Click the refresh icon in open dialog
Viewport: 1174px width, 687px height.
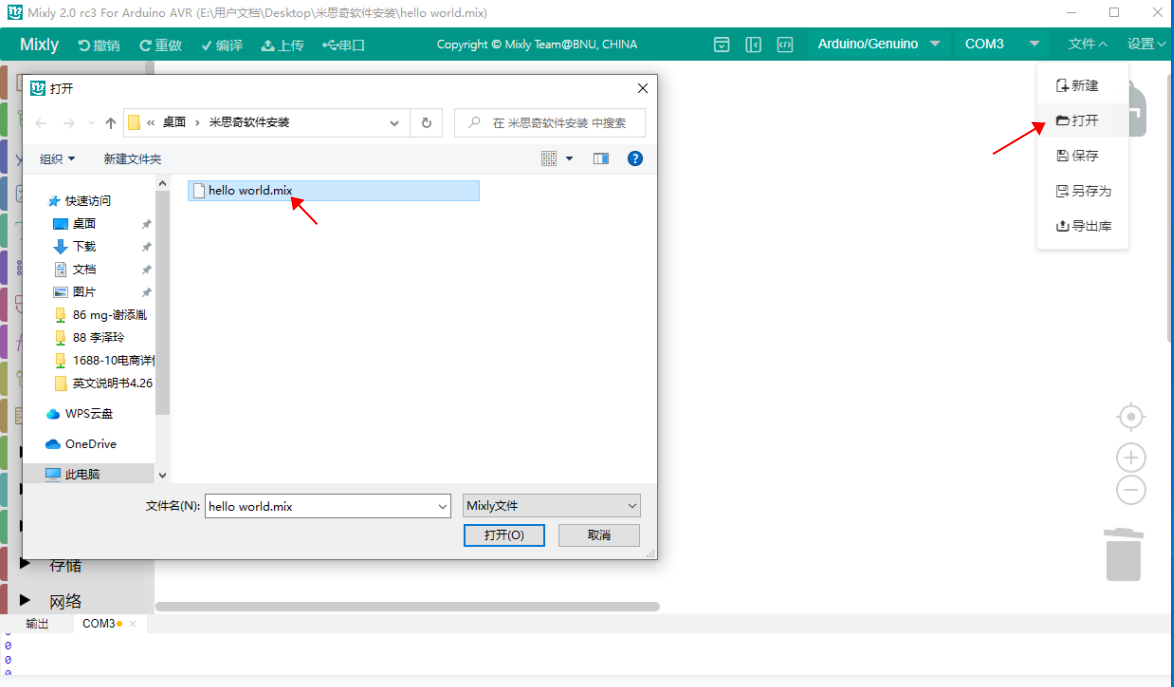(426, 123)
